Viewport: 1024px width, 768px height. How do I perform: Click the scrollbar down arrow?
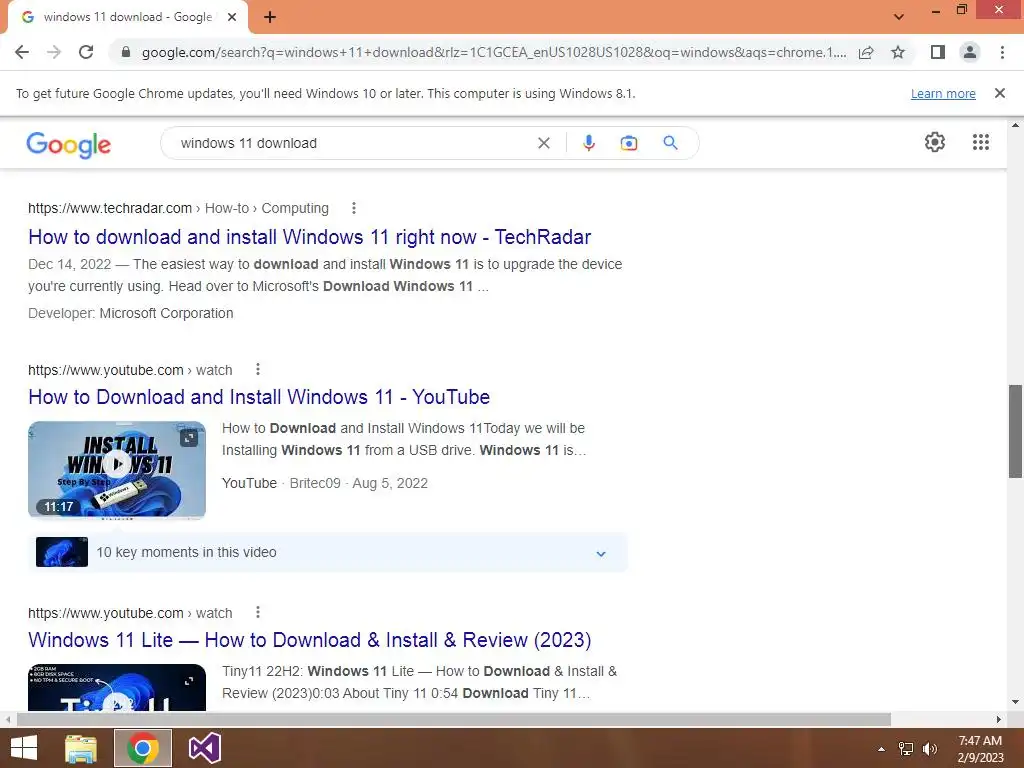(x=1015, y=703)
